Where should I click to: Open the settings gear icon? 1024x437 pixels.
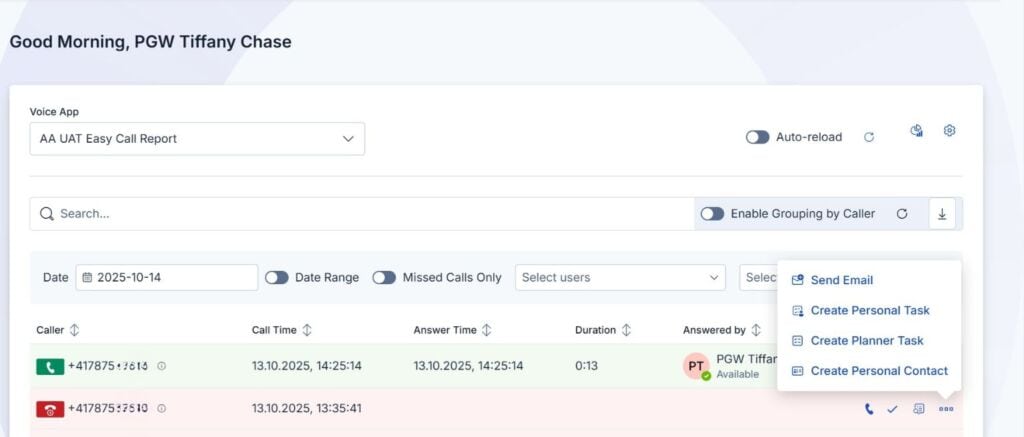(x=950, y=131)
